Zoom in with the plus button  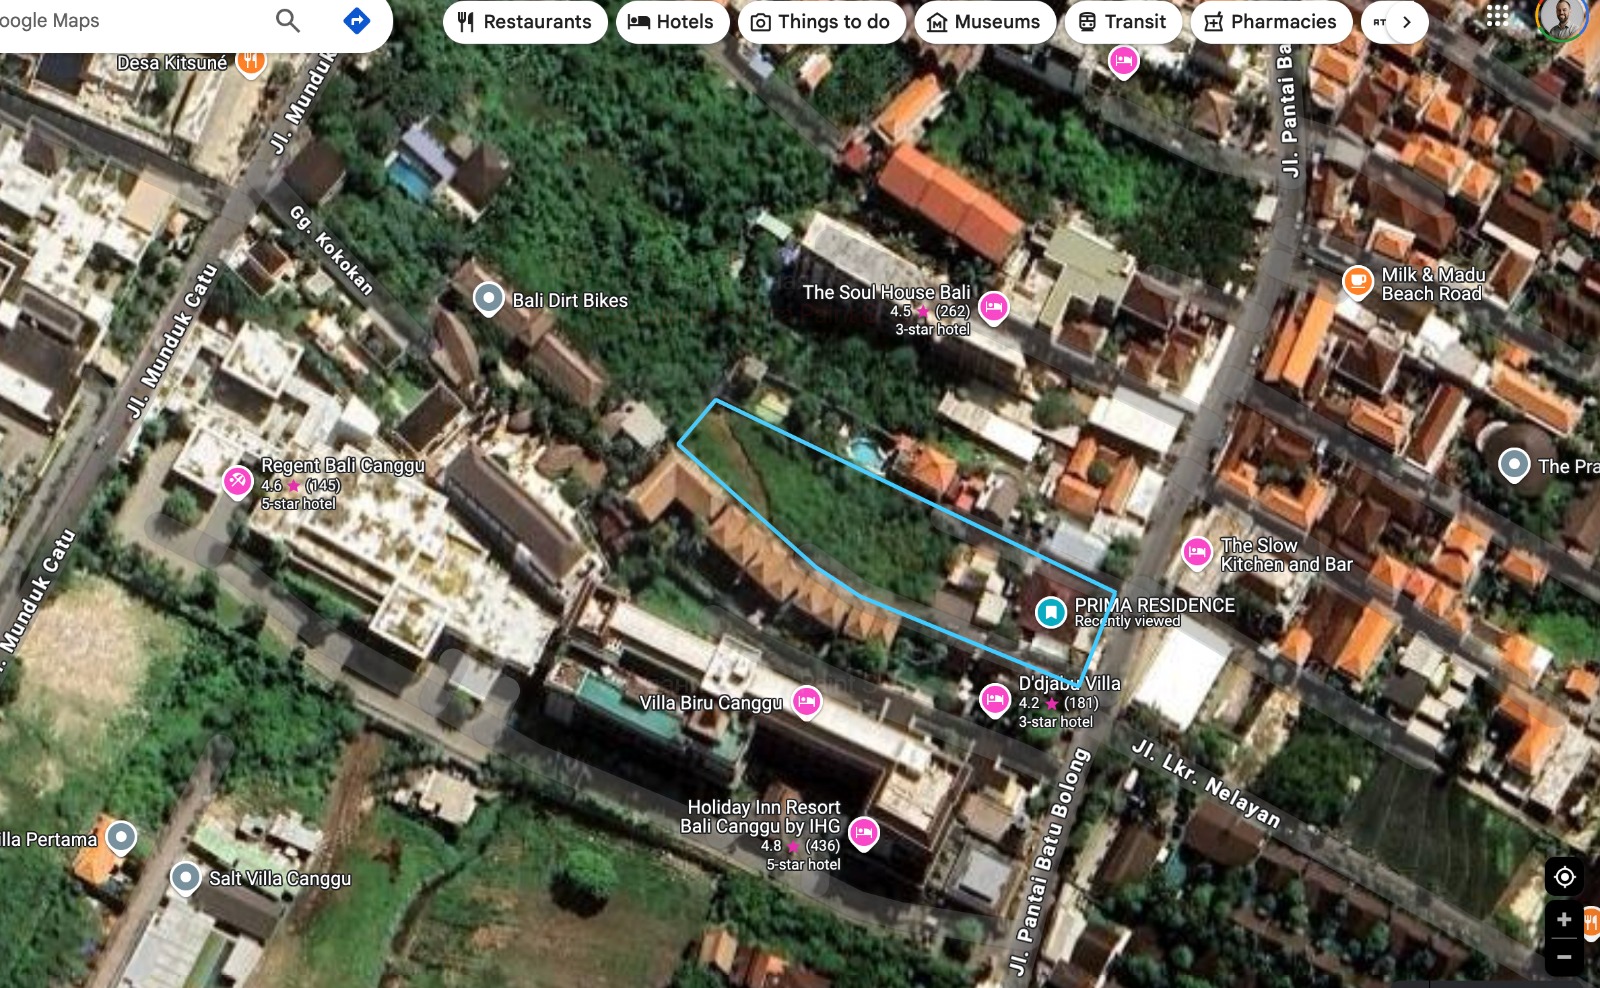[1564, 920]
